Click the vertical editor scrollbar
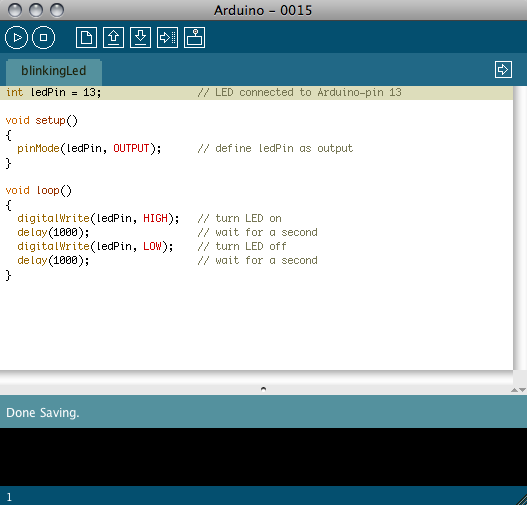The width and height of the screenshot is (527, 505). (520, 228)
